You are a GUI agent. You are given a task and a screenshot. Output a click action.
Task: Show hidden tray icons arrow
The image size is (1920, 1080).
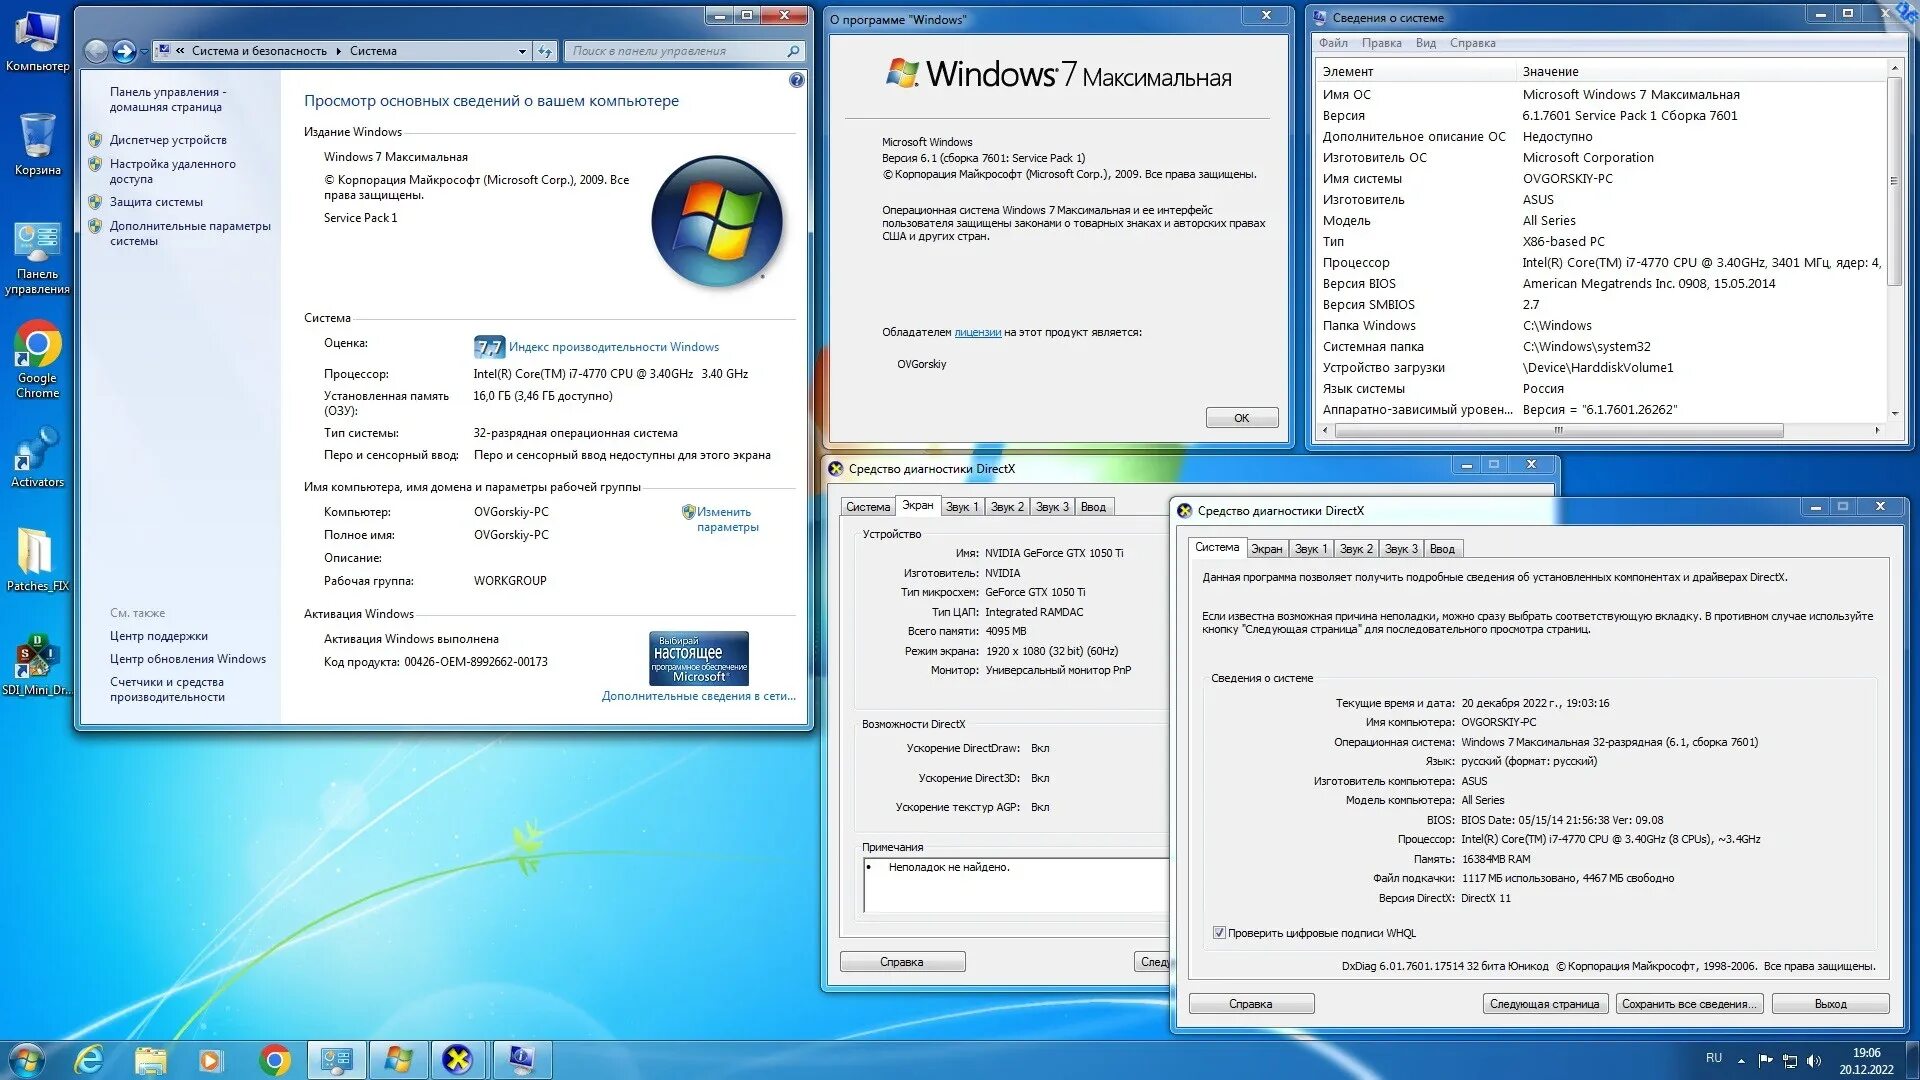[1741, 1060]
